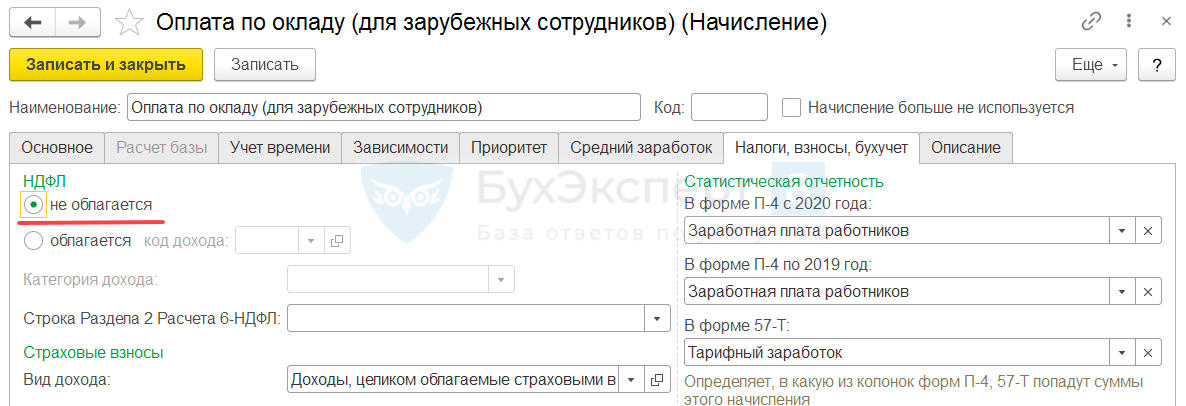
Task: Click the back navigation arrow
Action: [x=33, y=21]
